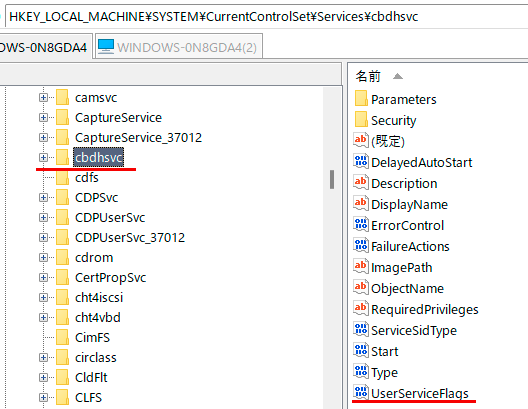This screenshot has width=528, height=409.
Task: Select the ServiceSidType value name
Action: coord(414,331)
